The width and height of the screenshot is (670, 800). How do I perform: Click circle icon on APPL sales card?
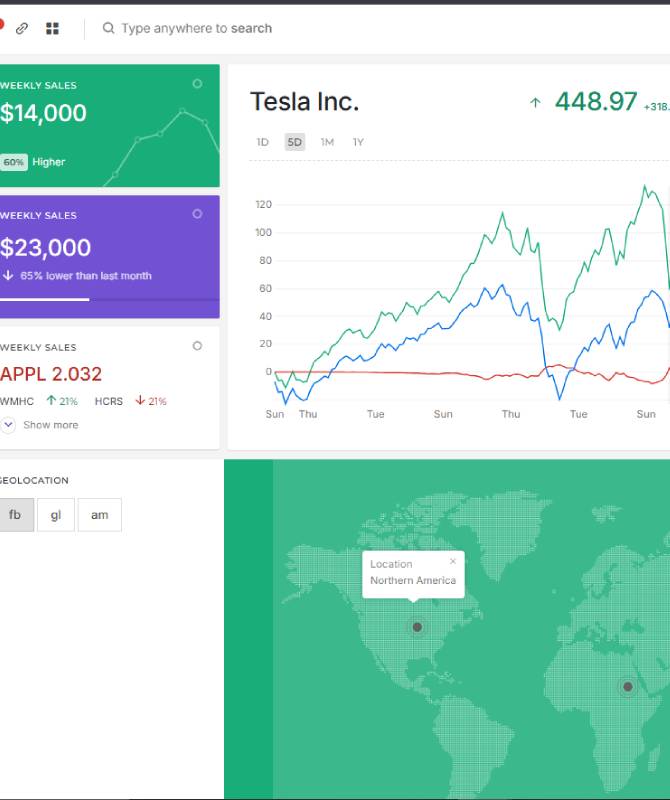tap(197, 346)
